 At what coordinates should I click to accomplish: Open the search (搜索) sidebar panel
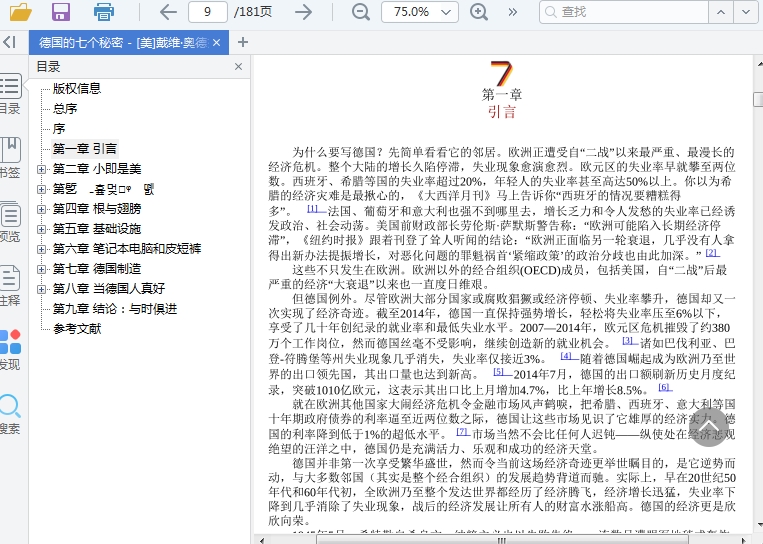click(9, 413)
